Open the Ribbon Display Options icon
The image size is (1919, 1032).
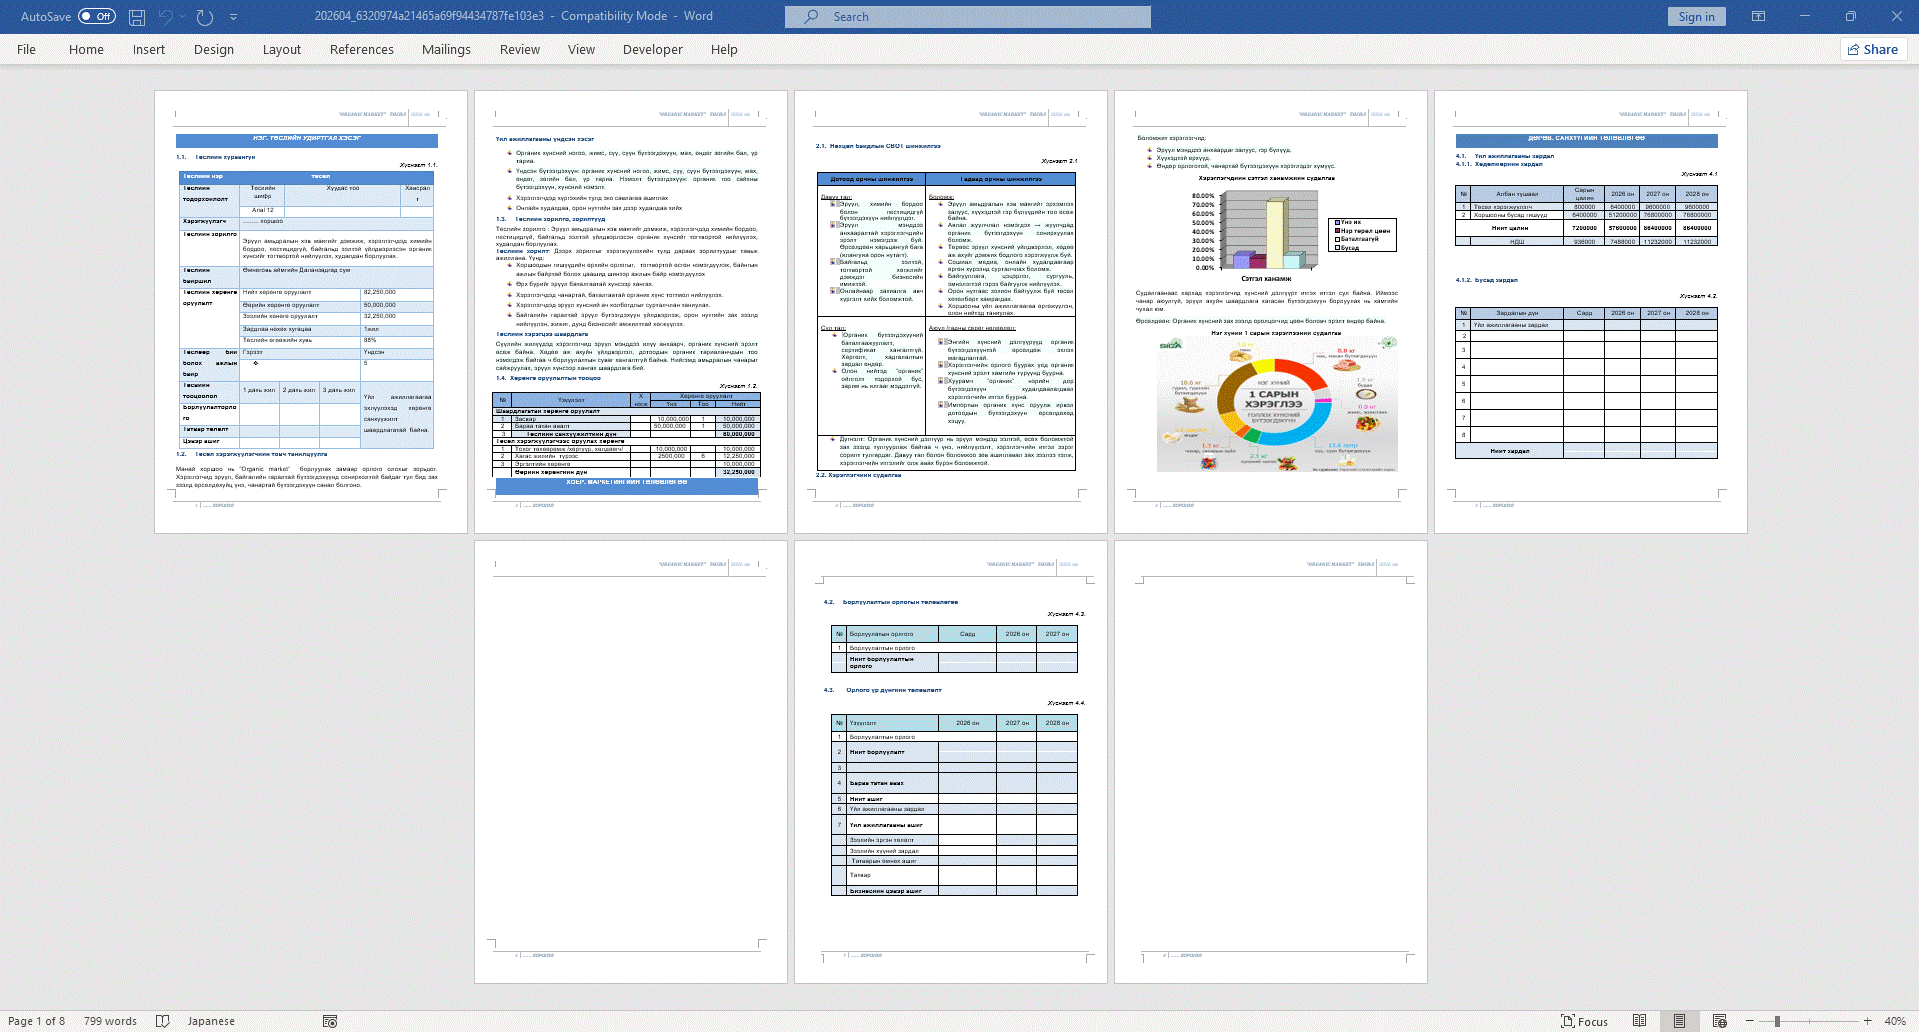[1758, 17]
